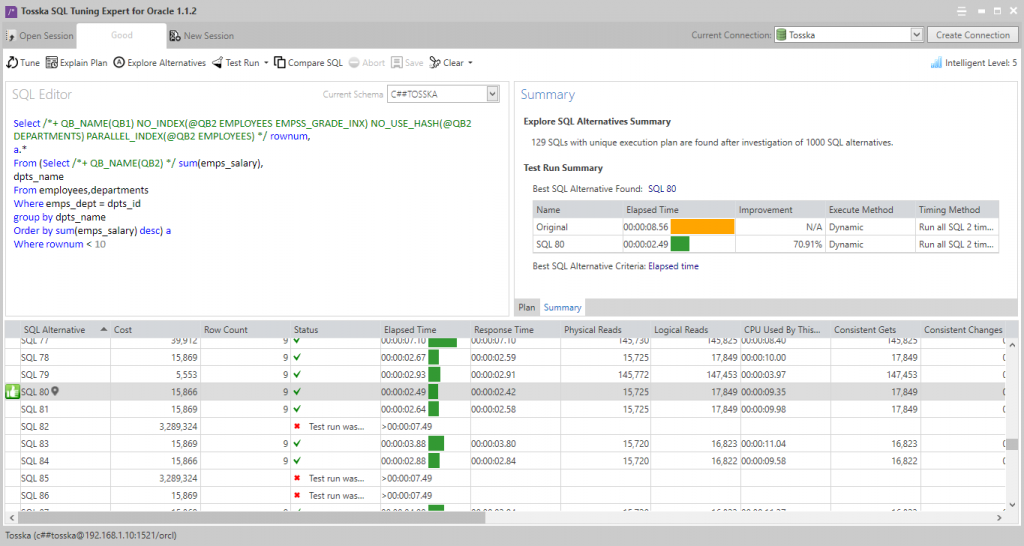Open the title bar hamburger menu

tap(961, 11)
